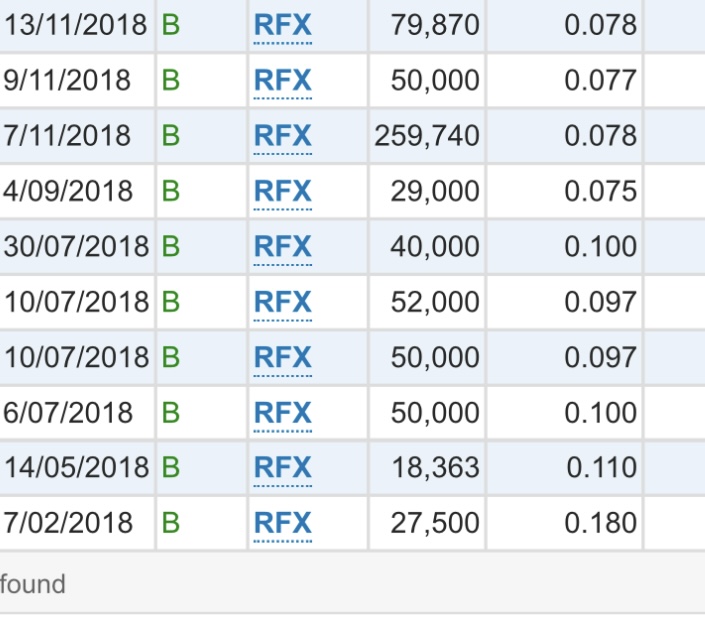
Task: Click green B in 14/05/2018 row
Action: click(171, 468)
